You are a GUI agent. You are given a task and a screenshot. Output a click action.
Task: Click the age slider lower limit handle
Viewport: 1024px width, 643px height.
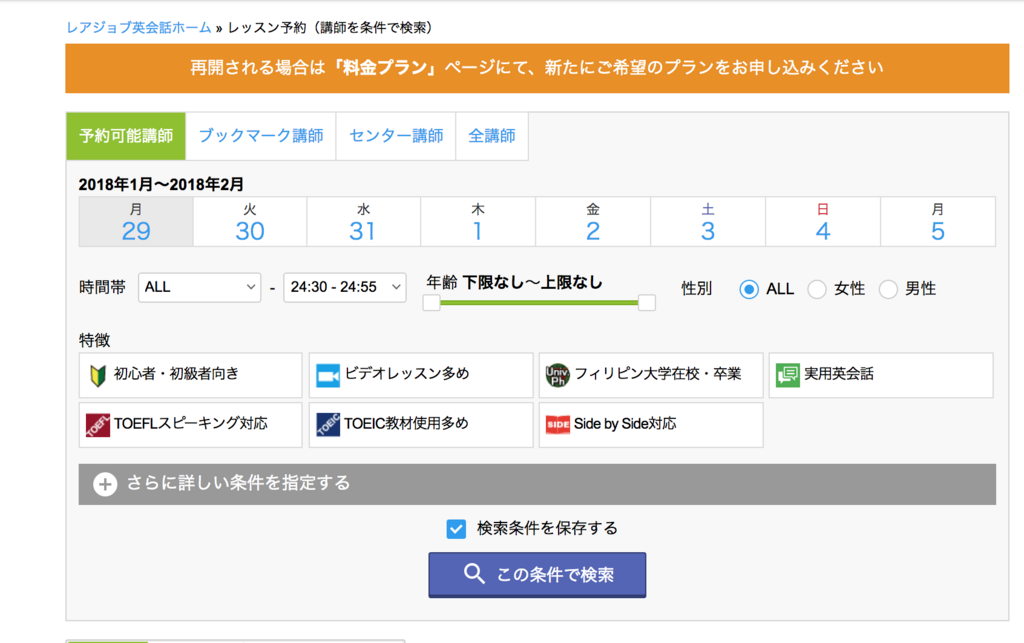click(431, 302)
